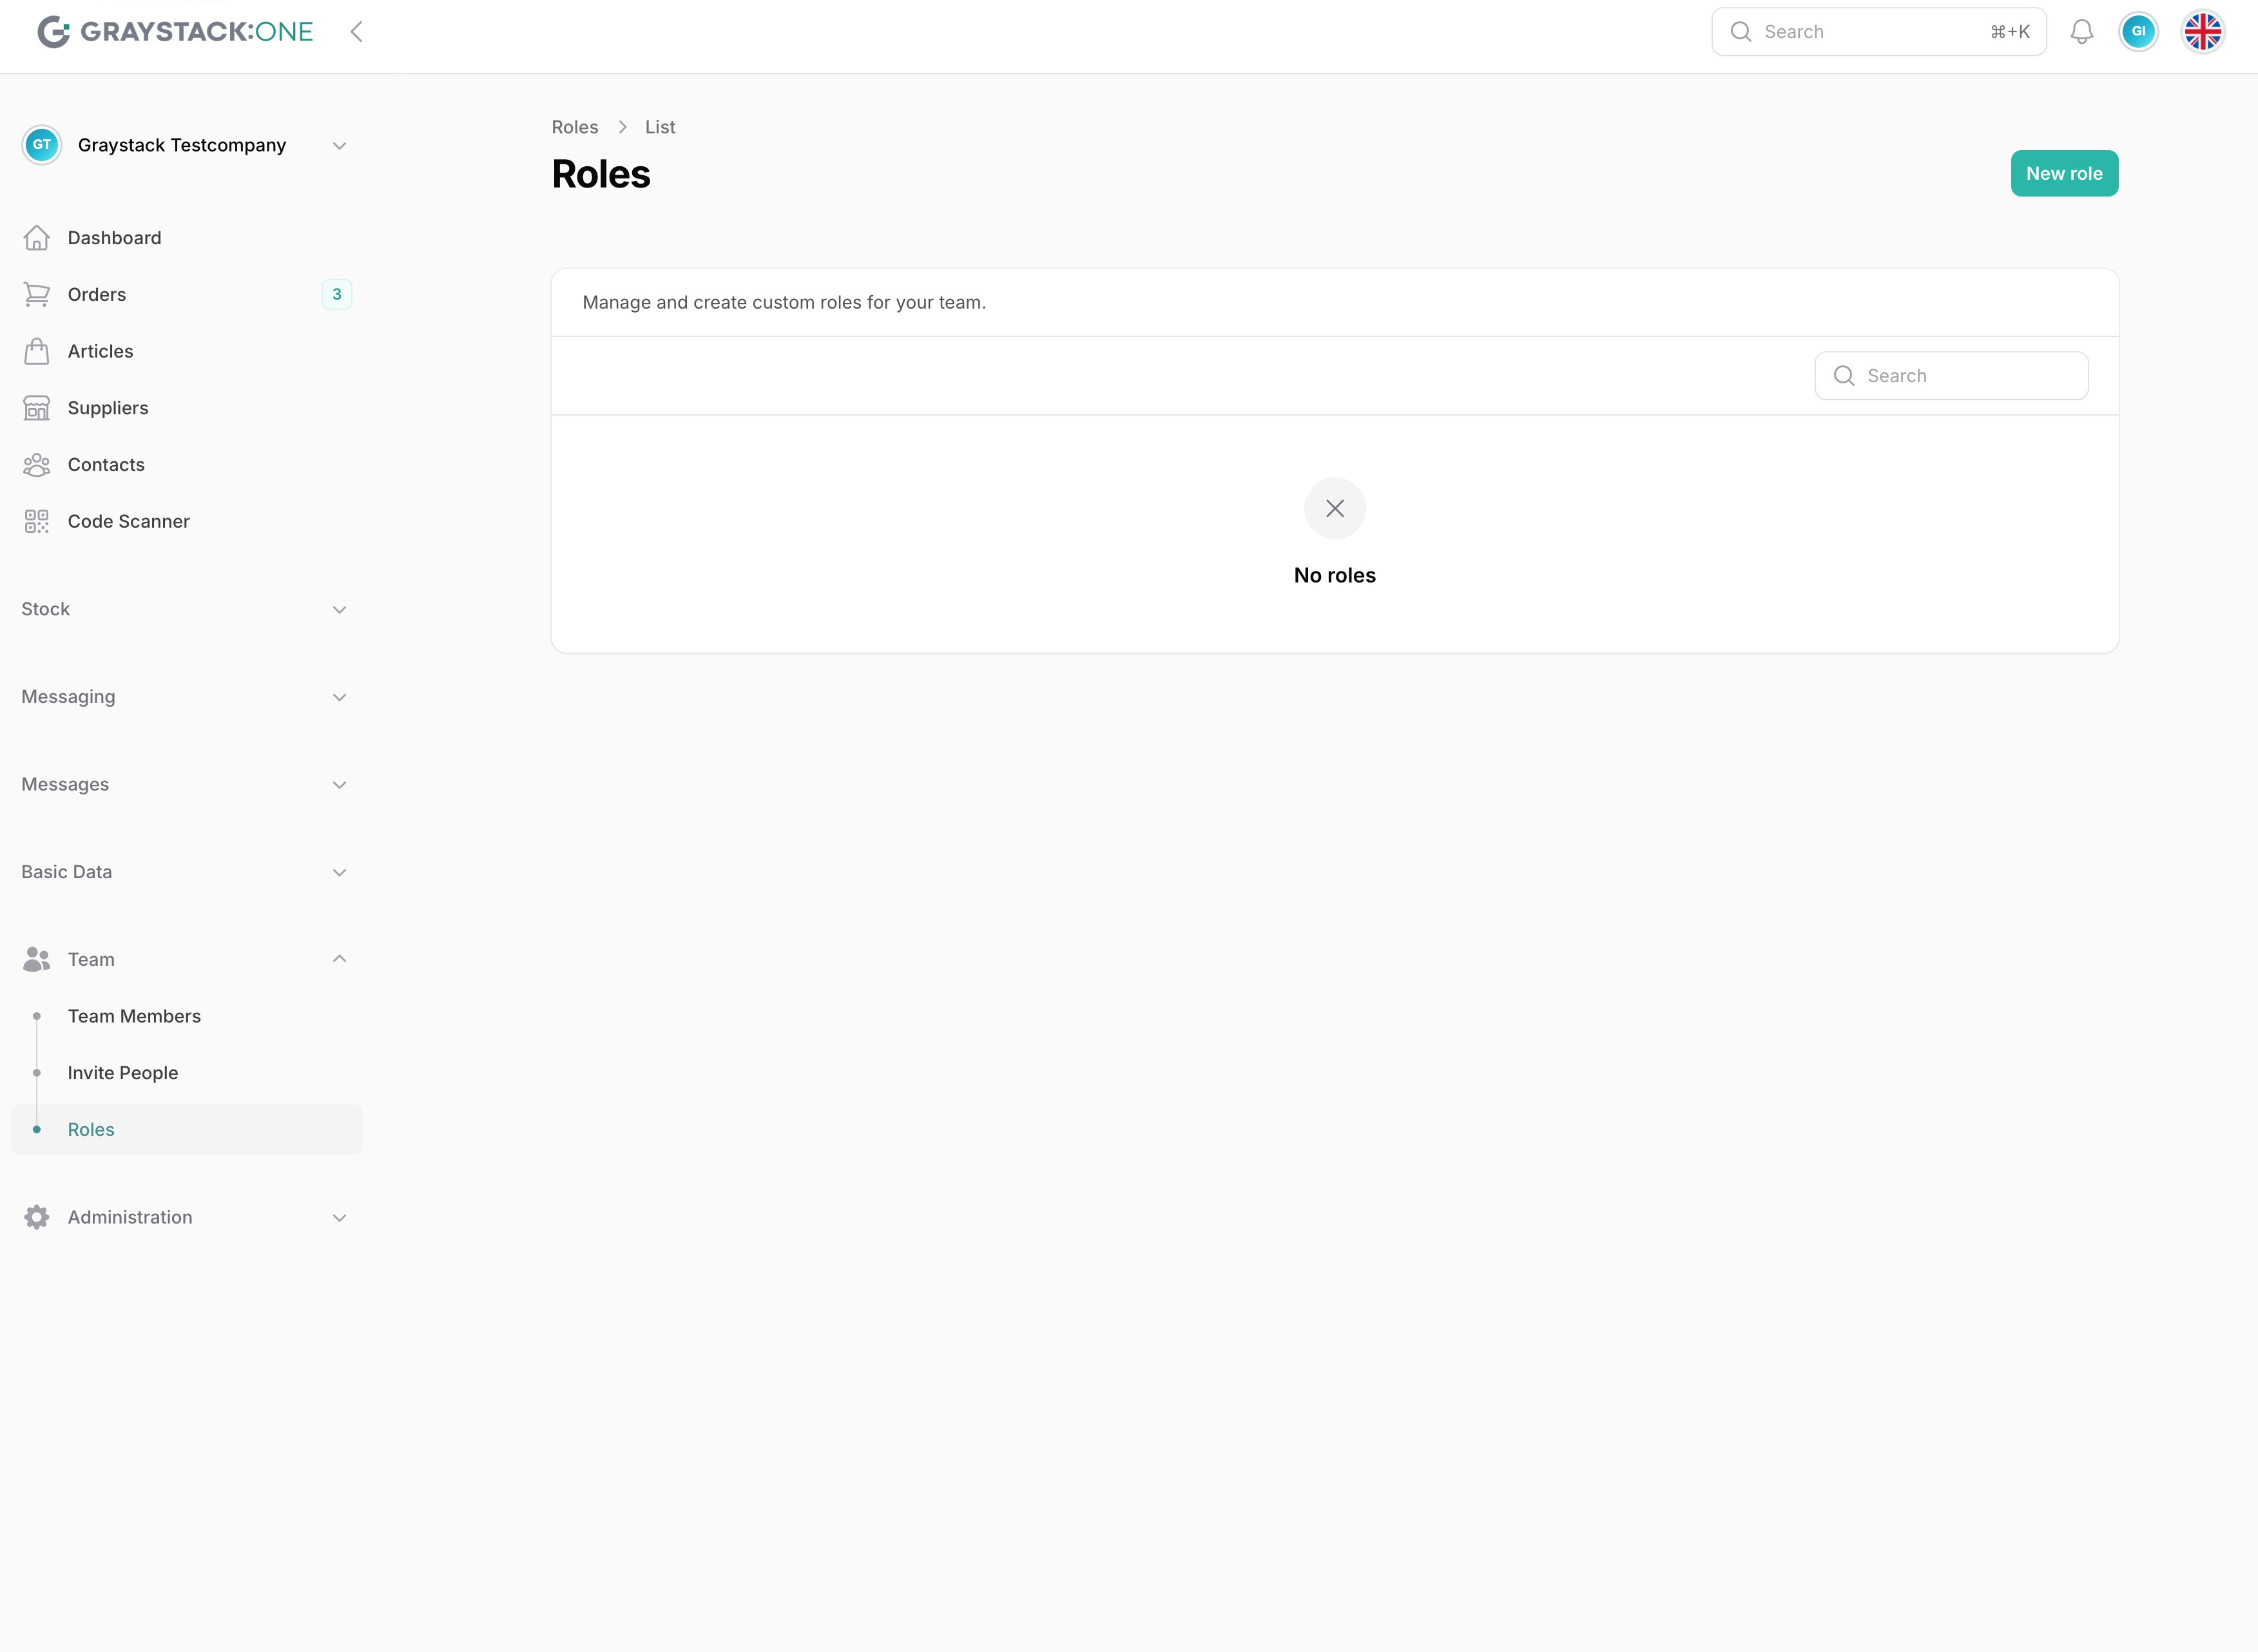Open the GI user avatar menu
This screenshot has width=2258, height=1652.
[2138, 32]
